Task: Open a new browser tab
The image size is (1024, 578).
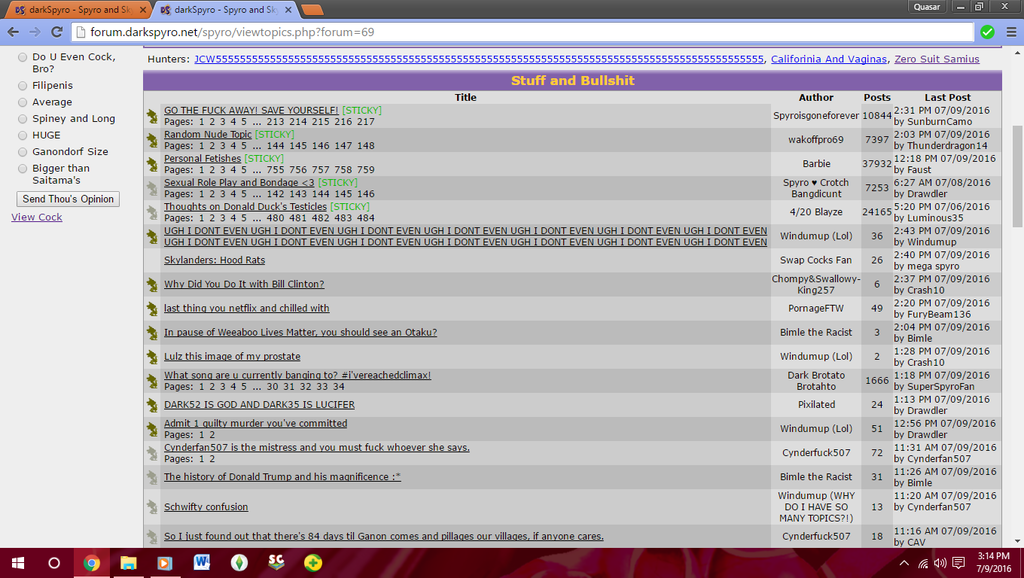Action: [x=311, y=9]
